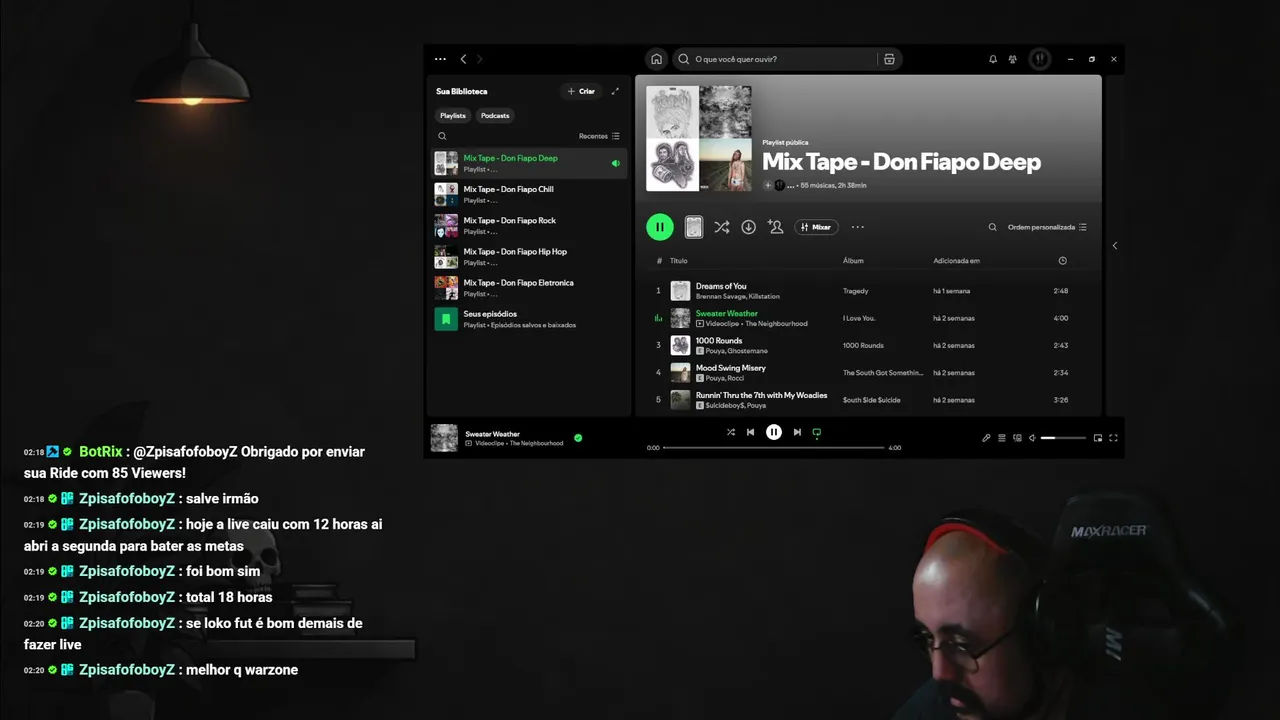
Task: Play the track Dreams of You
Action: (x=868, y=291)
